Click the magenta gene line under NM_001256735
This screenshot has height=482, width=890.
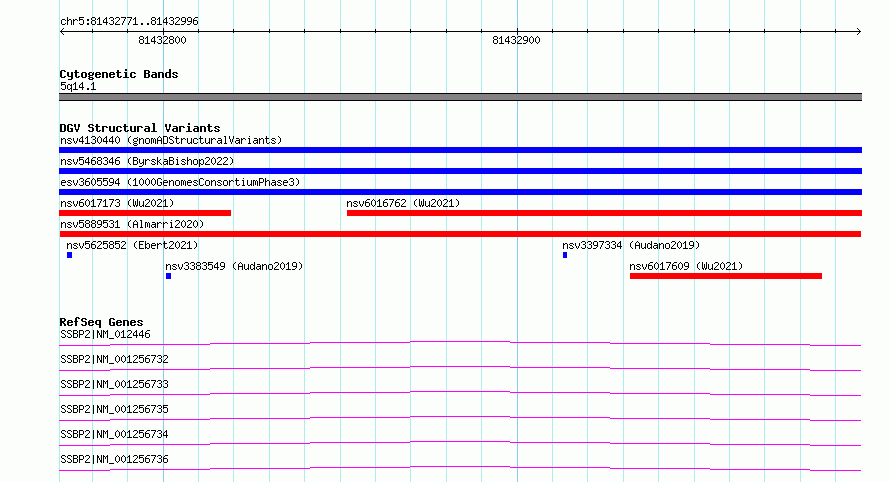pyautogui.click(x=460, y=418)
